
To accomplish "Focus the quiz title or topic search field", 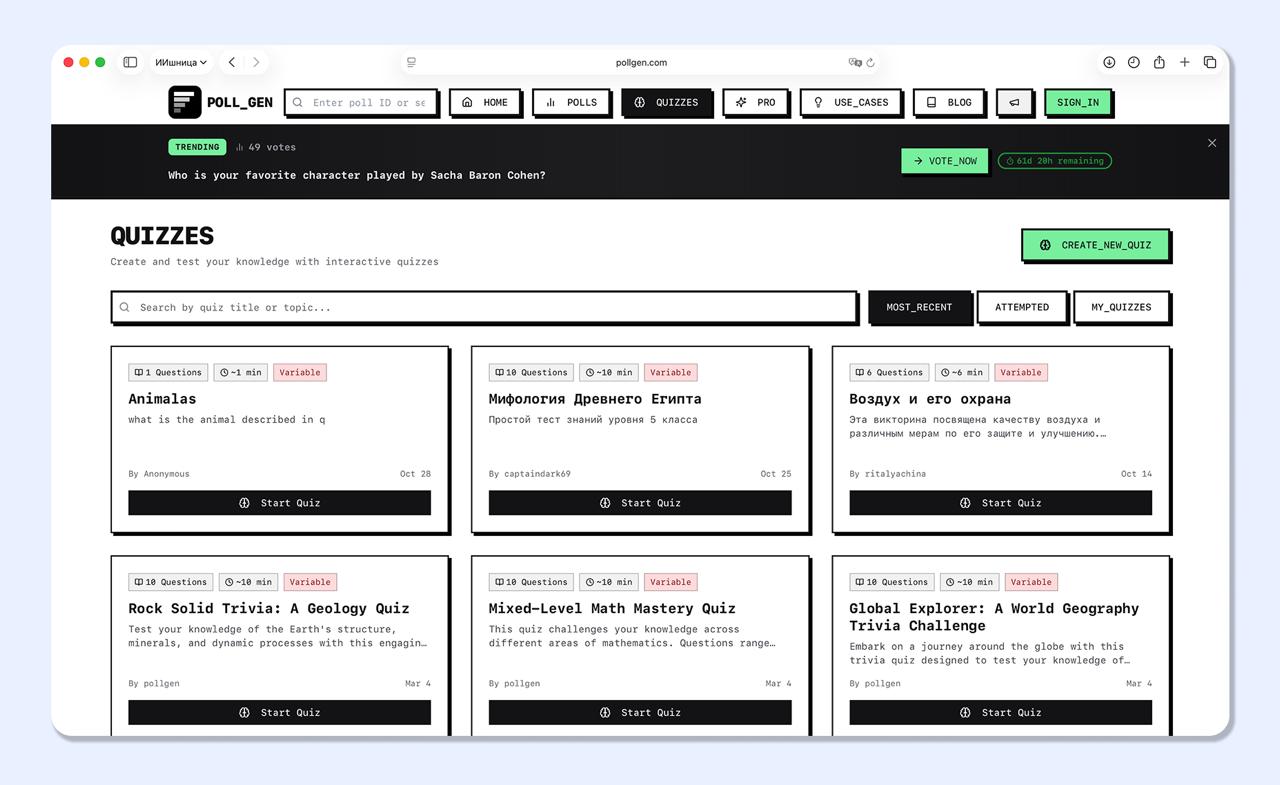I will point(484,307).
